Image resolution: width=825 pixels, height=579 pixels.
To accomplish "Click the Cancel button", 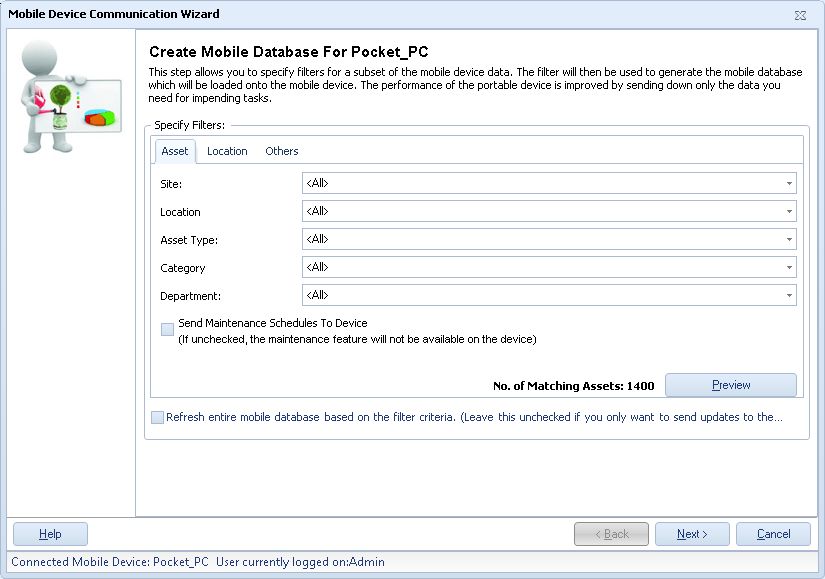I will coord(773,534).
